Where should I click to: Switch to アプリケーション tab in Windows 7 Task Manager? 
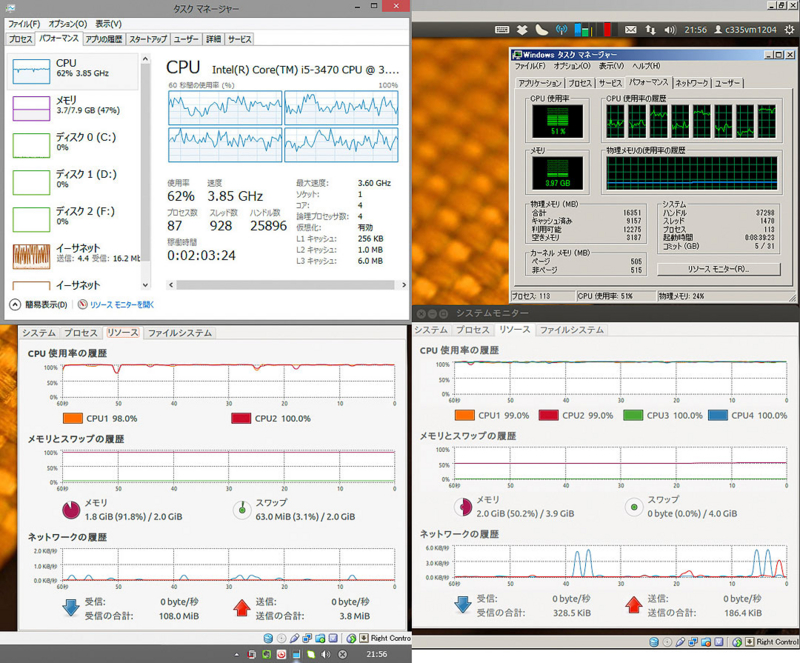540,83
